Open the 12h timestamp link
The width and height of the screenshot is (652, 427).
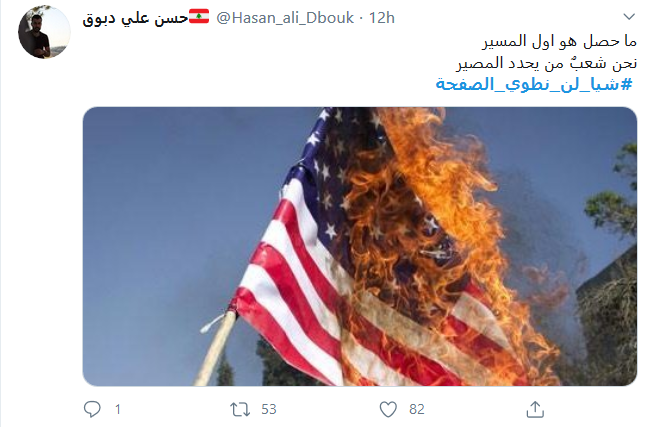[x=382, y=18]
